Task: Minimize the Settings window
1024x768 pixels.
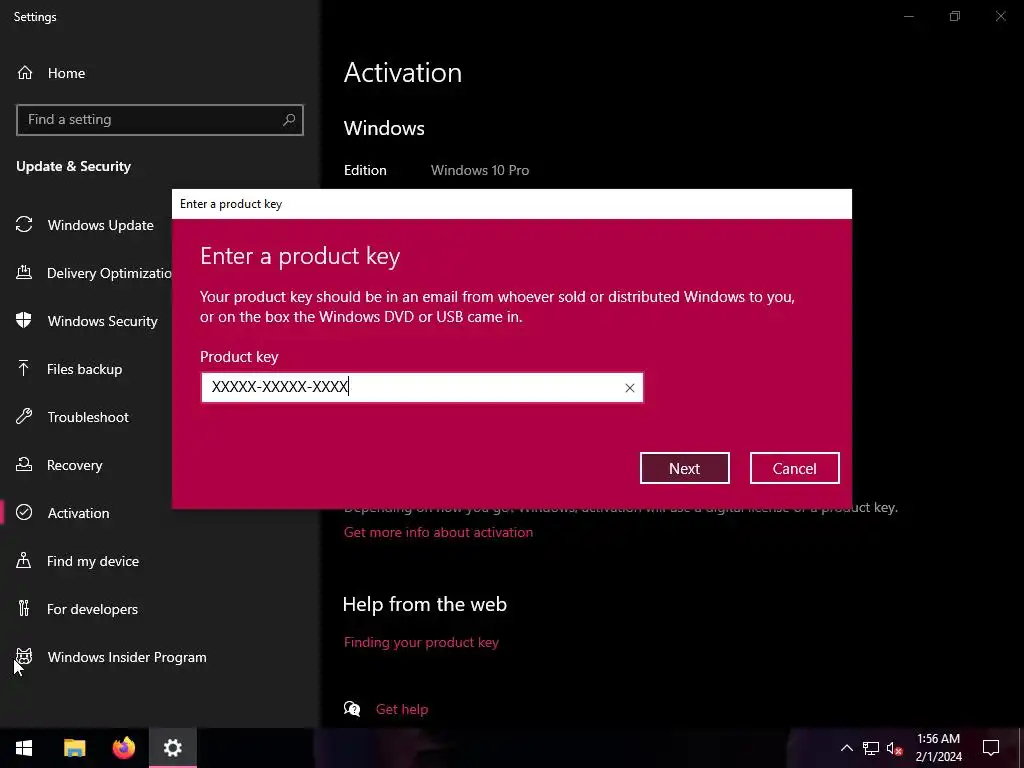Action: 908,16
